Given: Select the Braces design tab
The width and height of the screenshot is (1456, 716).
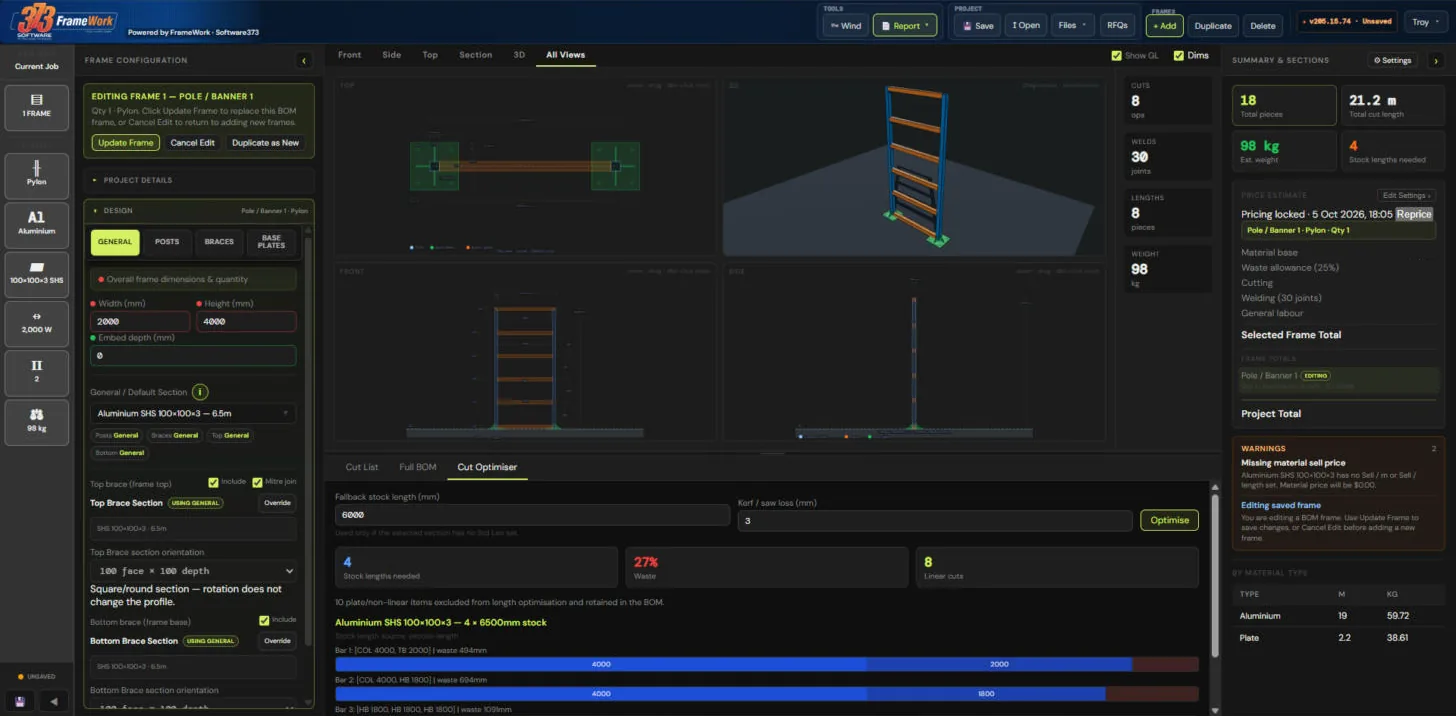Looking at the screenshot, I should 219,242.
